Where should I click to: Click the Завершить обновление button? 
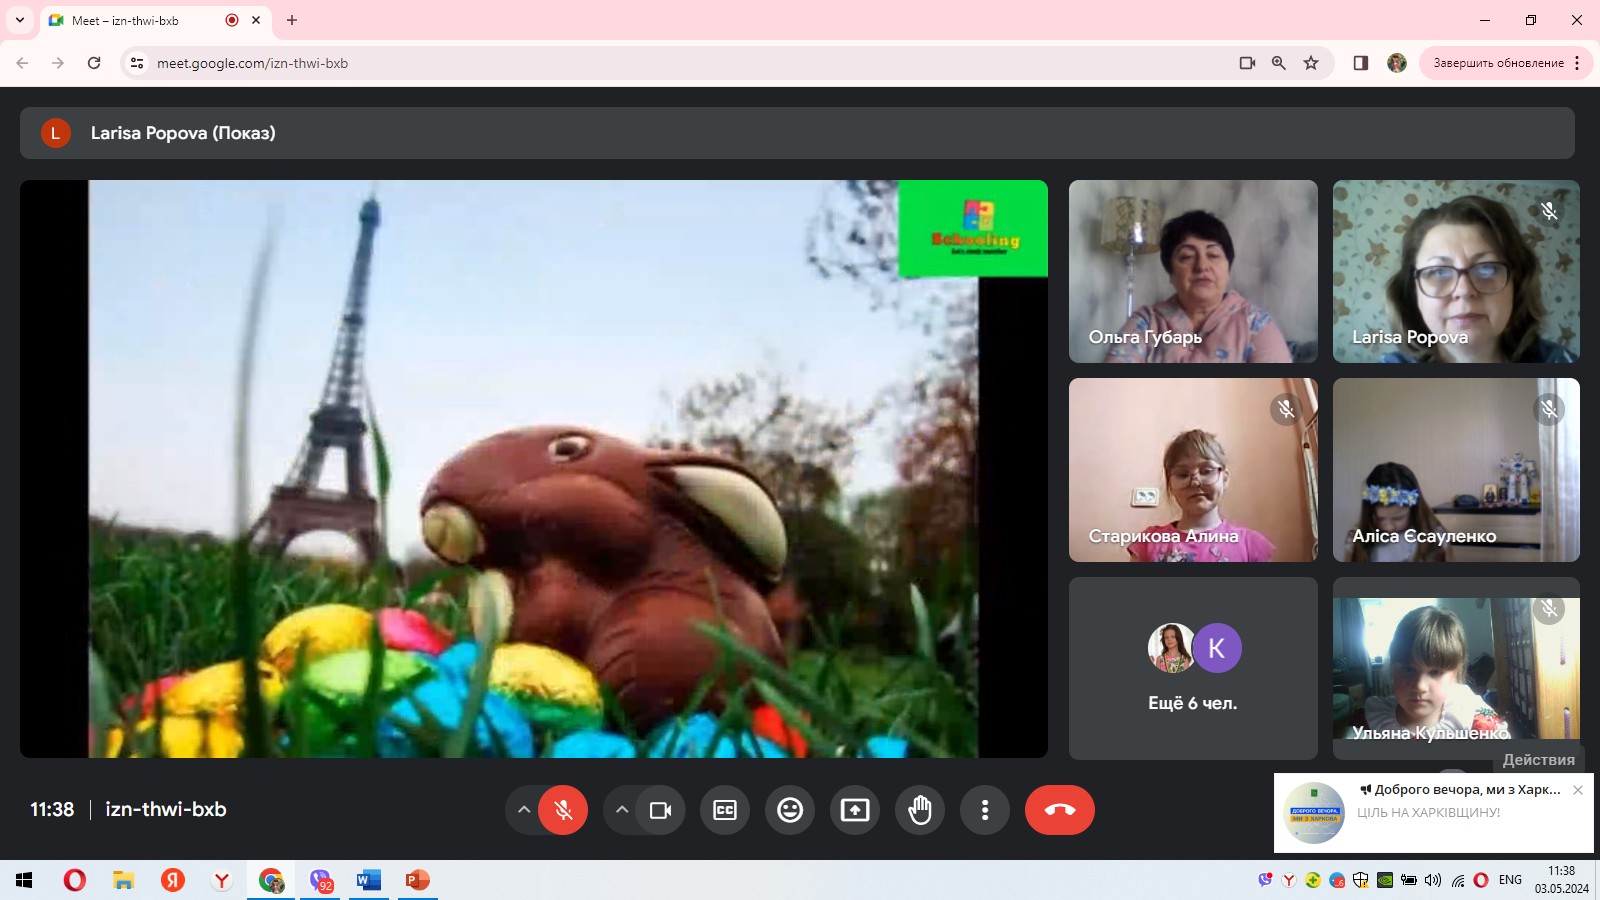coord(1497,63)
